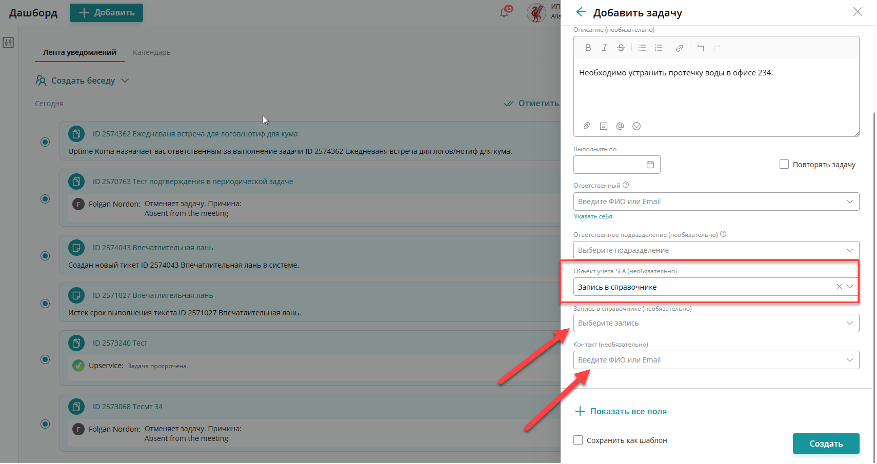Switch to Календарь tab

(152, 53)
